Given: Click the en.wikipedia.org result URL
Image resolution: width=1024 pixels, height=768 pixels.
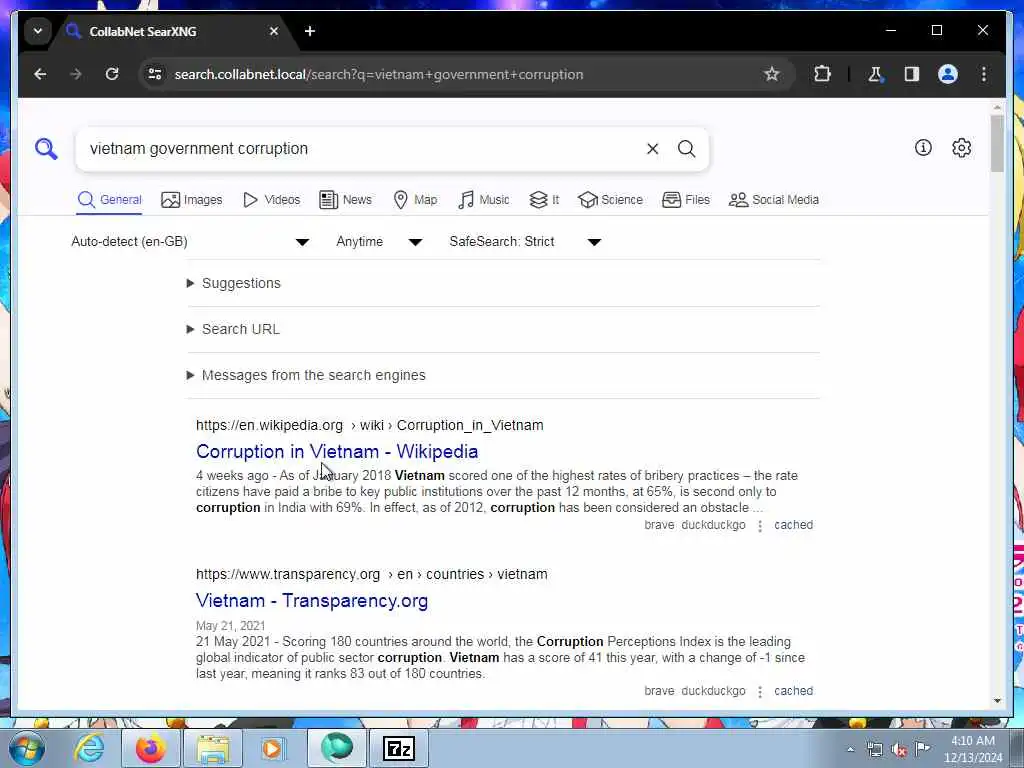Looking at the screenshot, I should coord(370,425).
